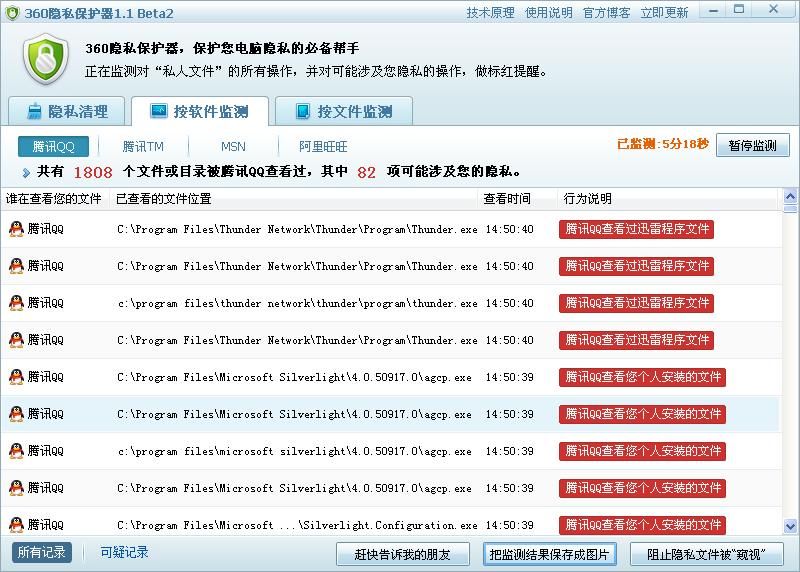The height and width of the screenshot is (572, 800).
Task: Switch to the 隐私清理 tab
Action: pos(67,111)
